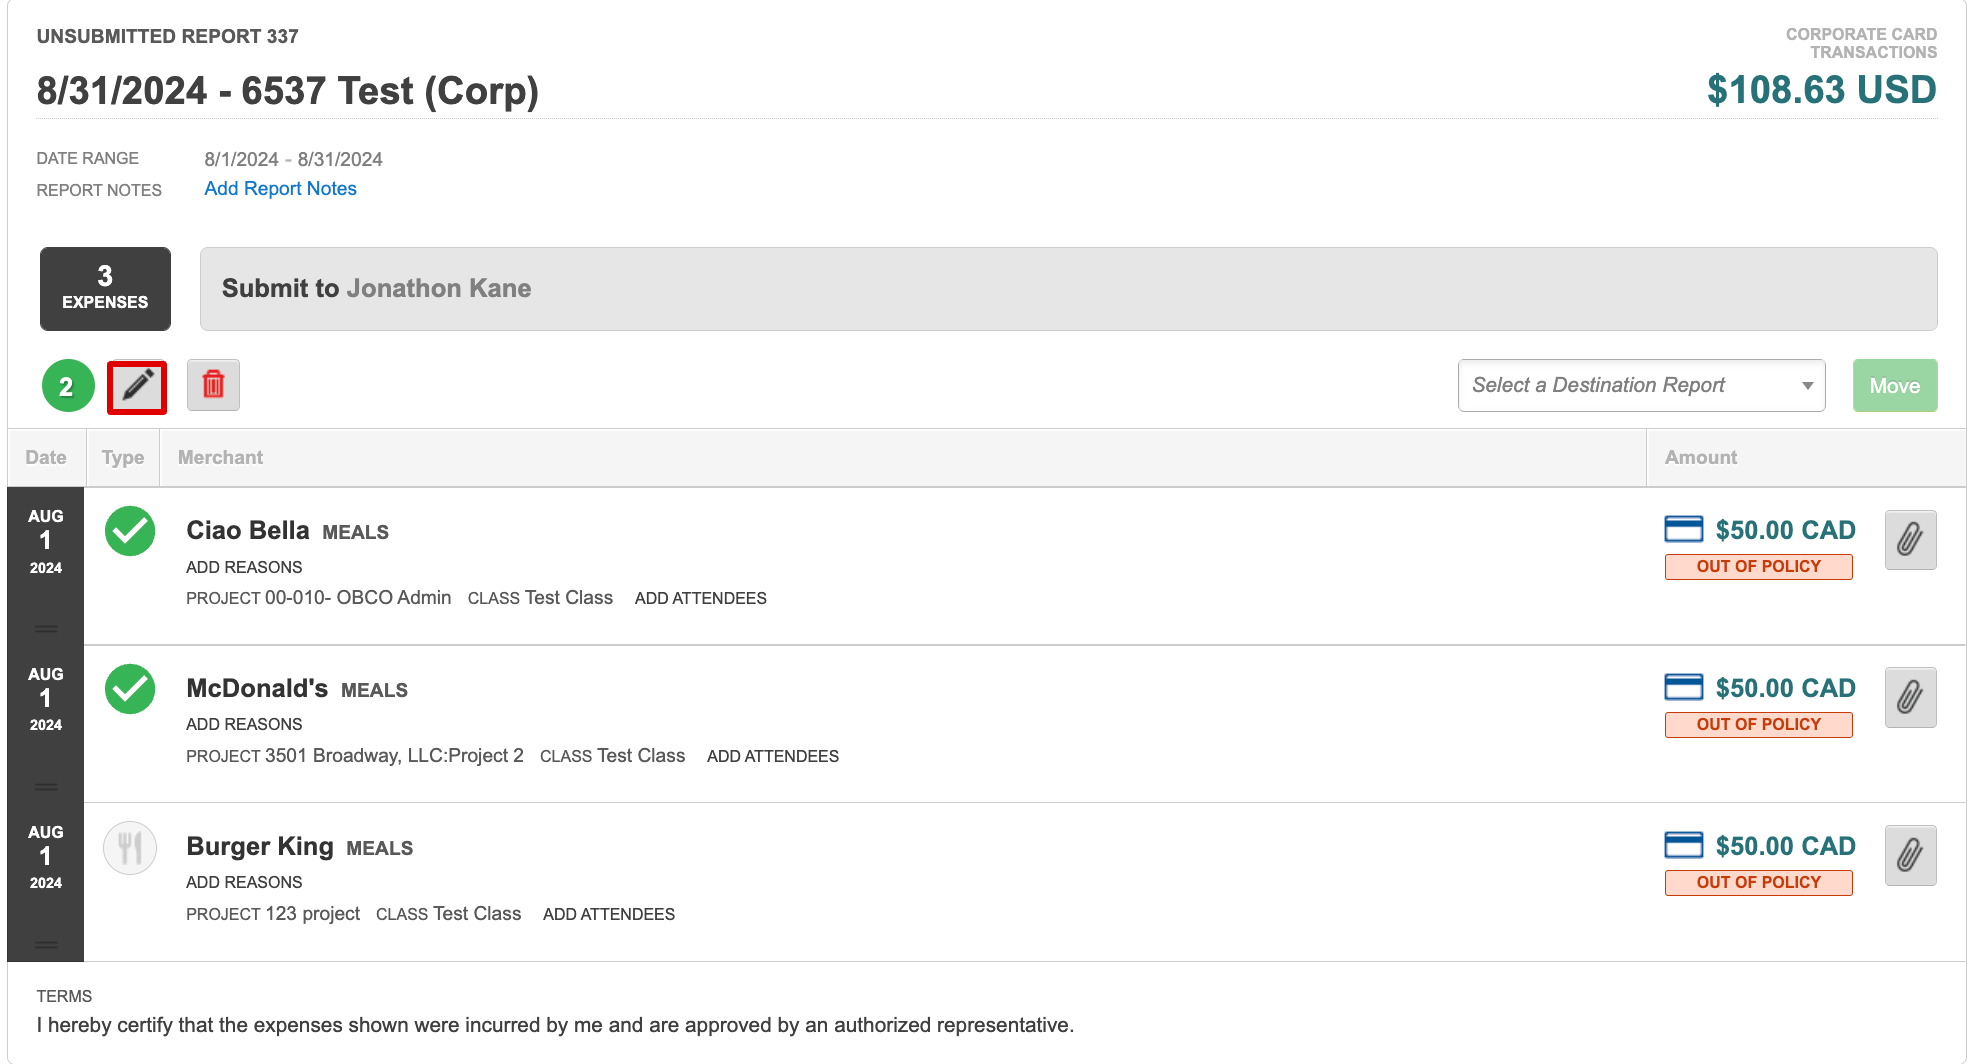The width and height of the screenshot is (1968, 1064).
Task: Open the Burger King receipt paperclip attachment
Action: (1910, 855)
